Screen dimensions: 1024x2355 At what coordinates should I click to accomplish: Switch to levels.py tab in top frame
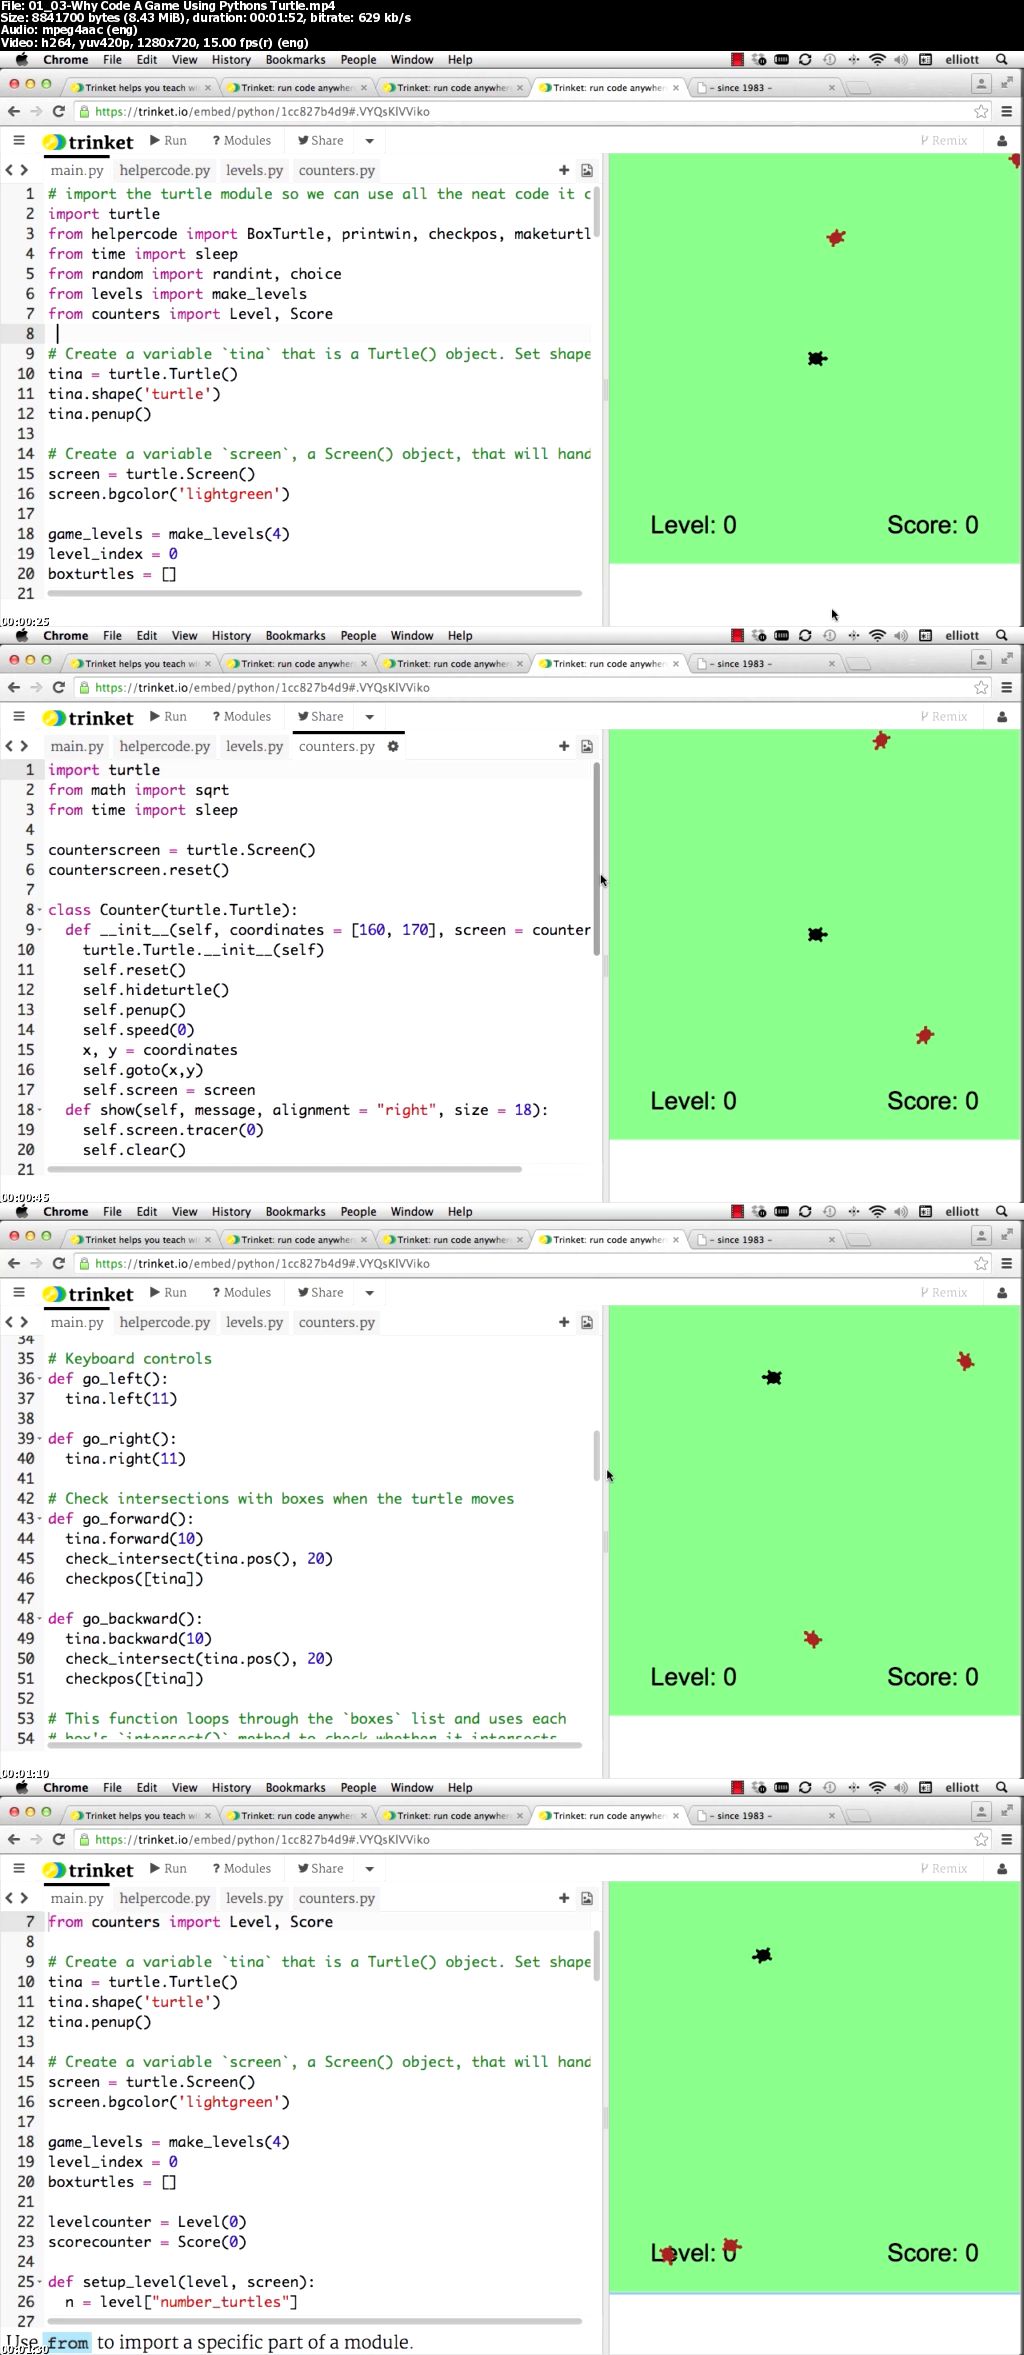coord(254,171)
